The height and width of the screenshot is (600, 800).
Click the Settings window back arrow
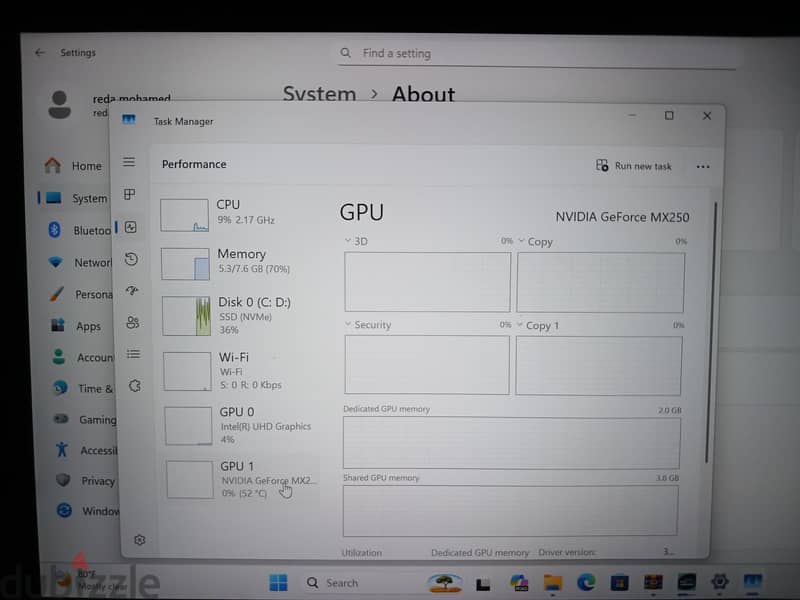(x=40, y=53)
